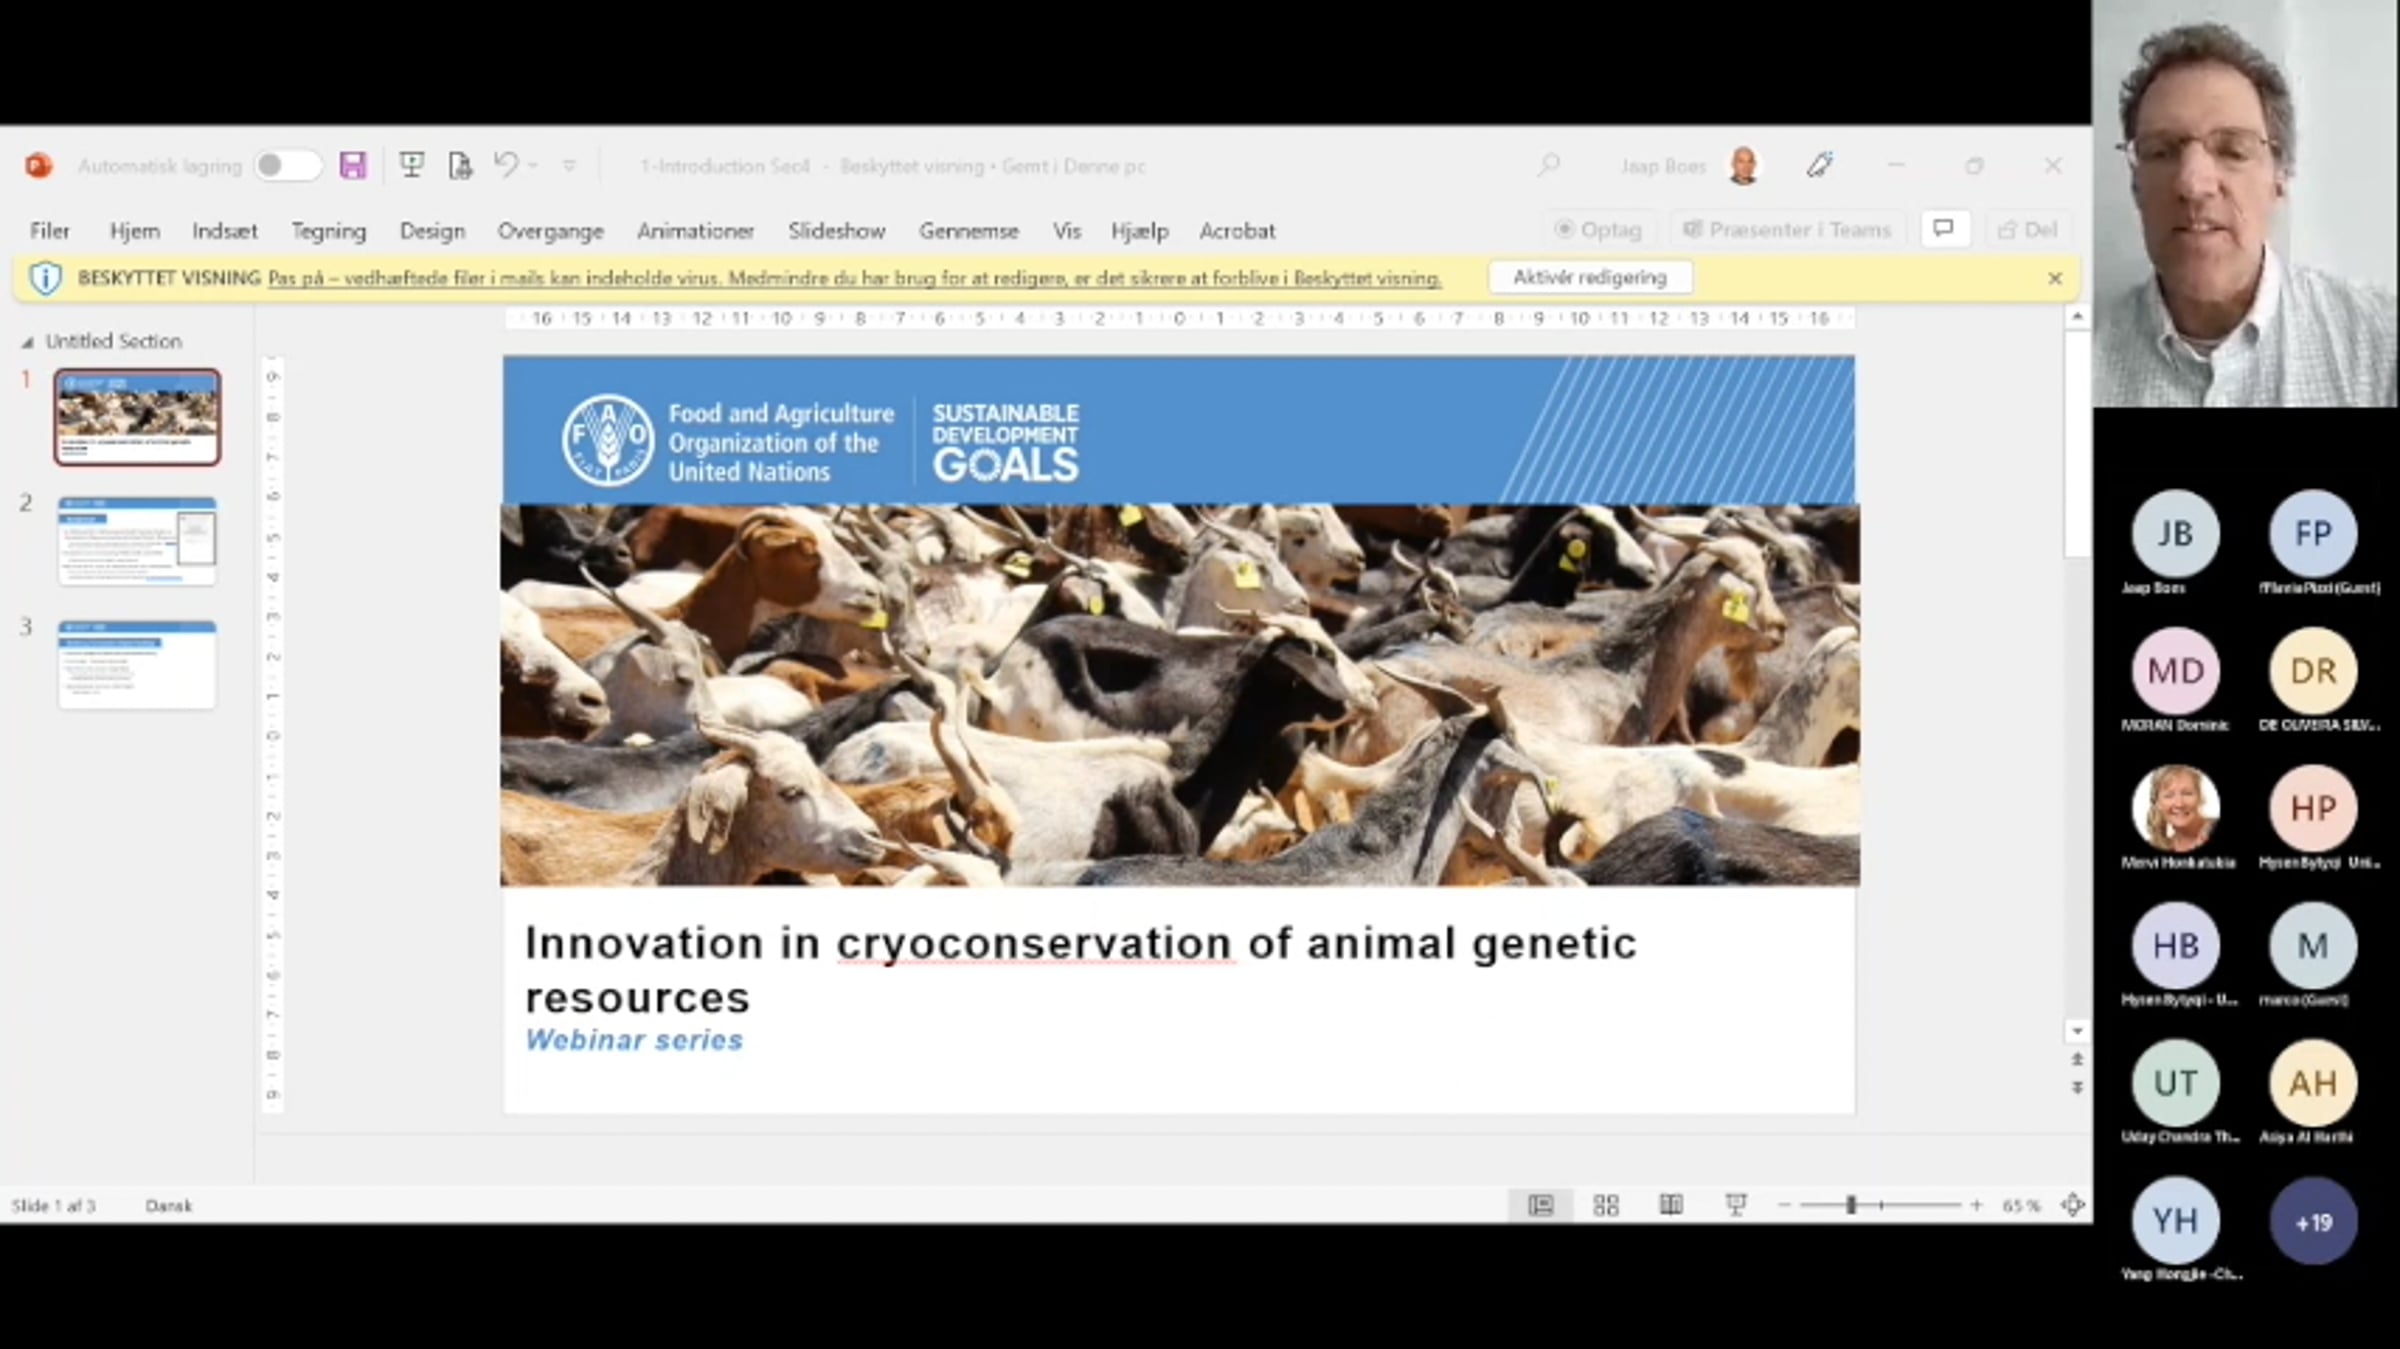Open the Slideshow ribbon tab
The image size is (2400, 1349).
coord(836,231)
